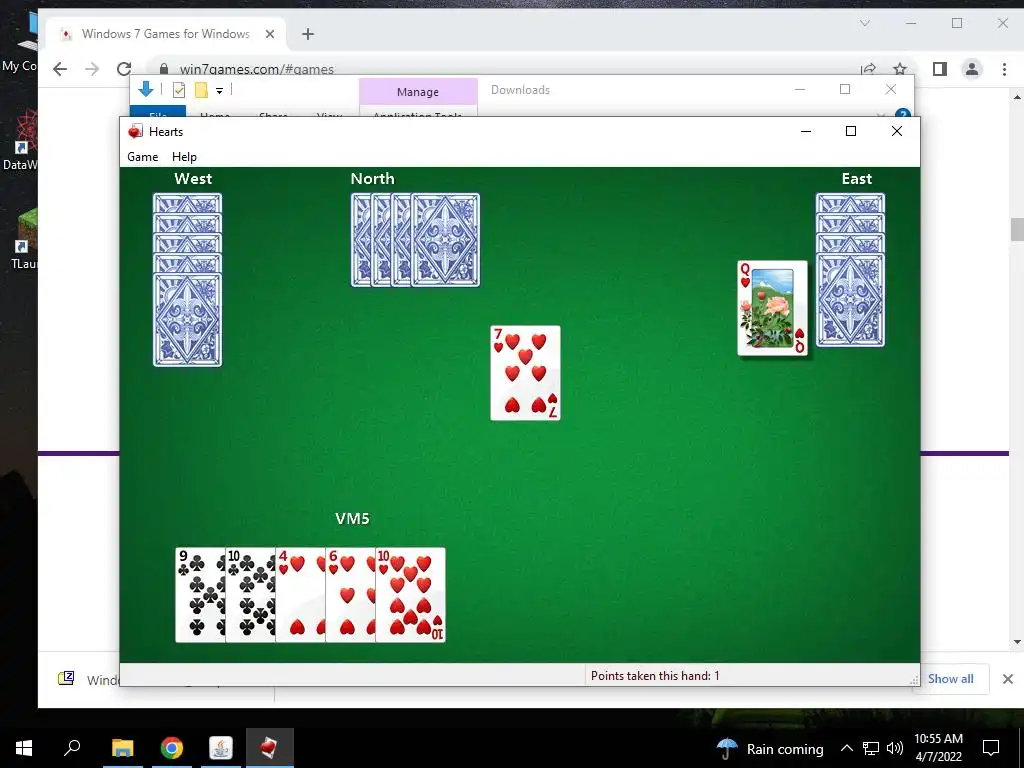Open the Help menu in Hearts

coord(184,157)
